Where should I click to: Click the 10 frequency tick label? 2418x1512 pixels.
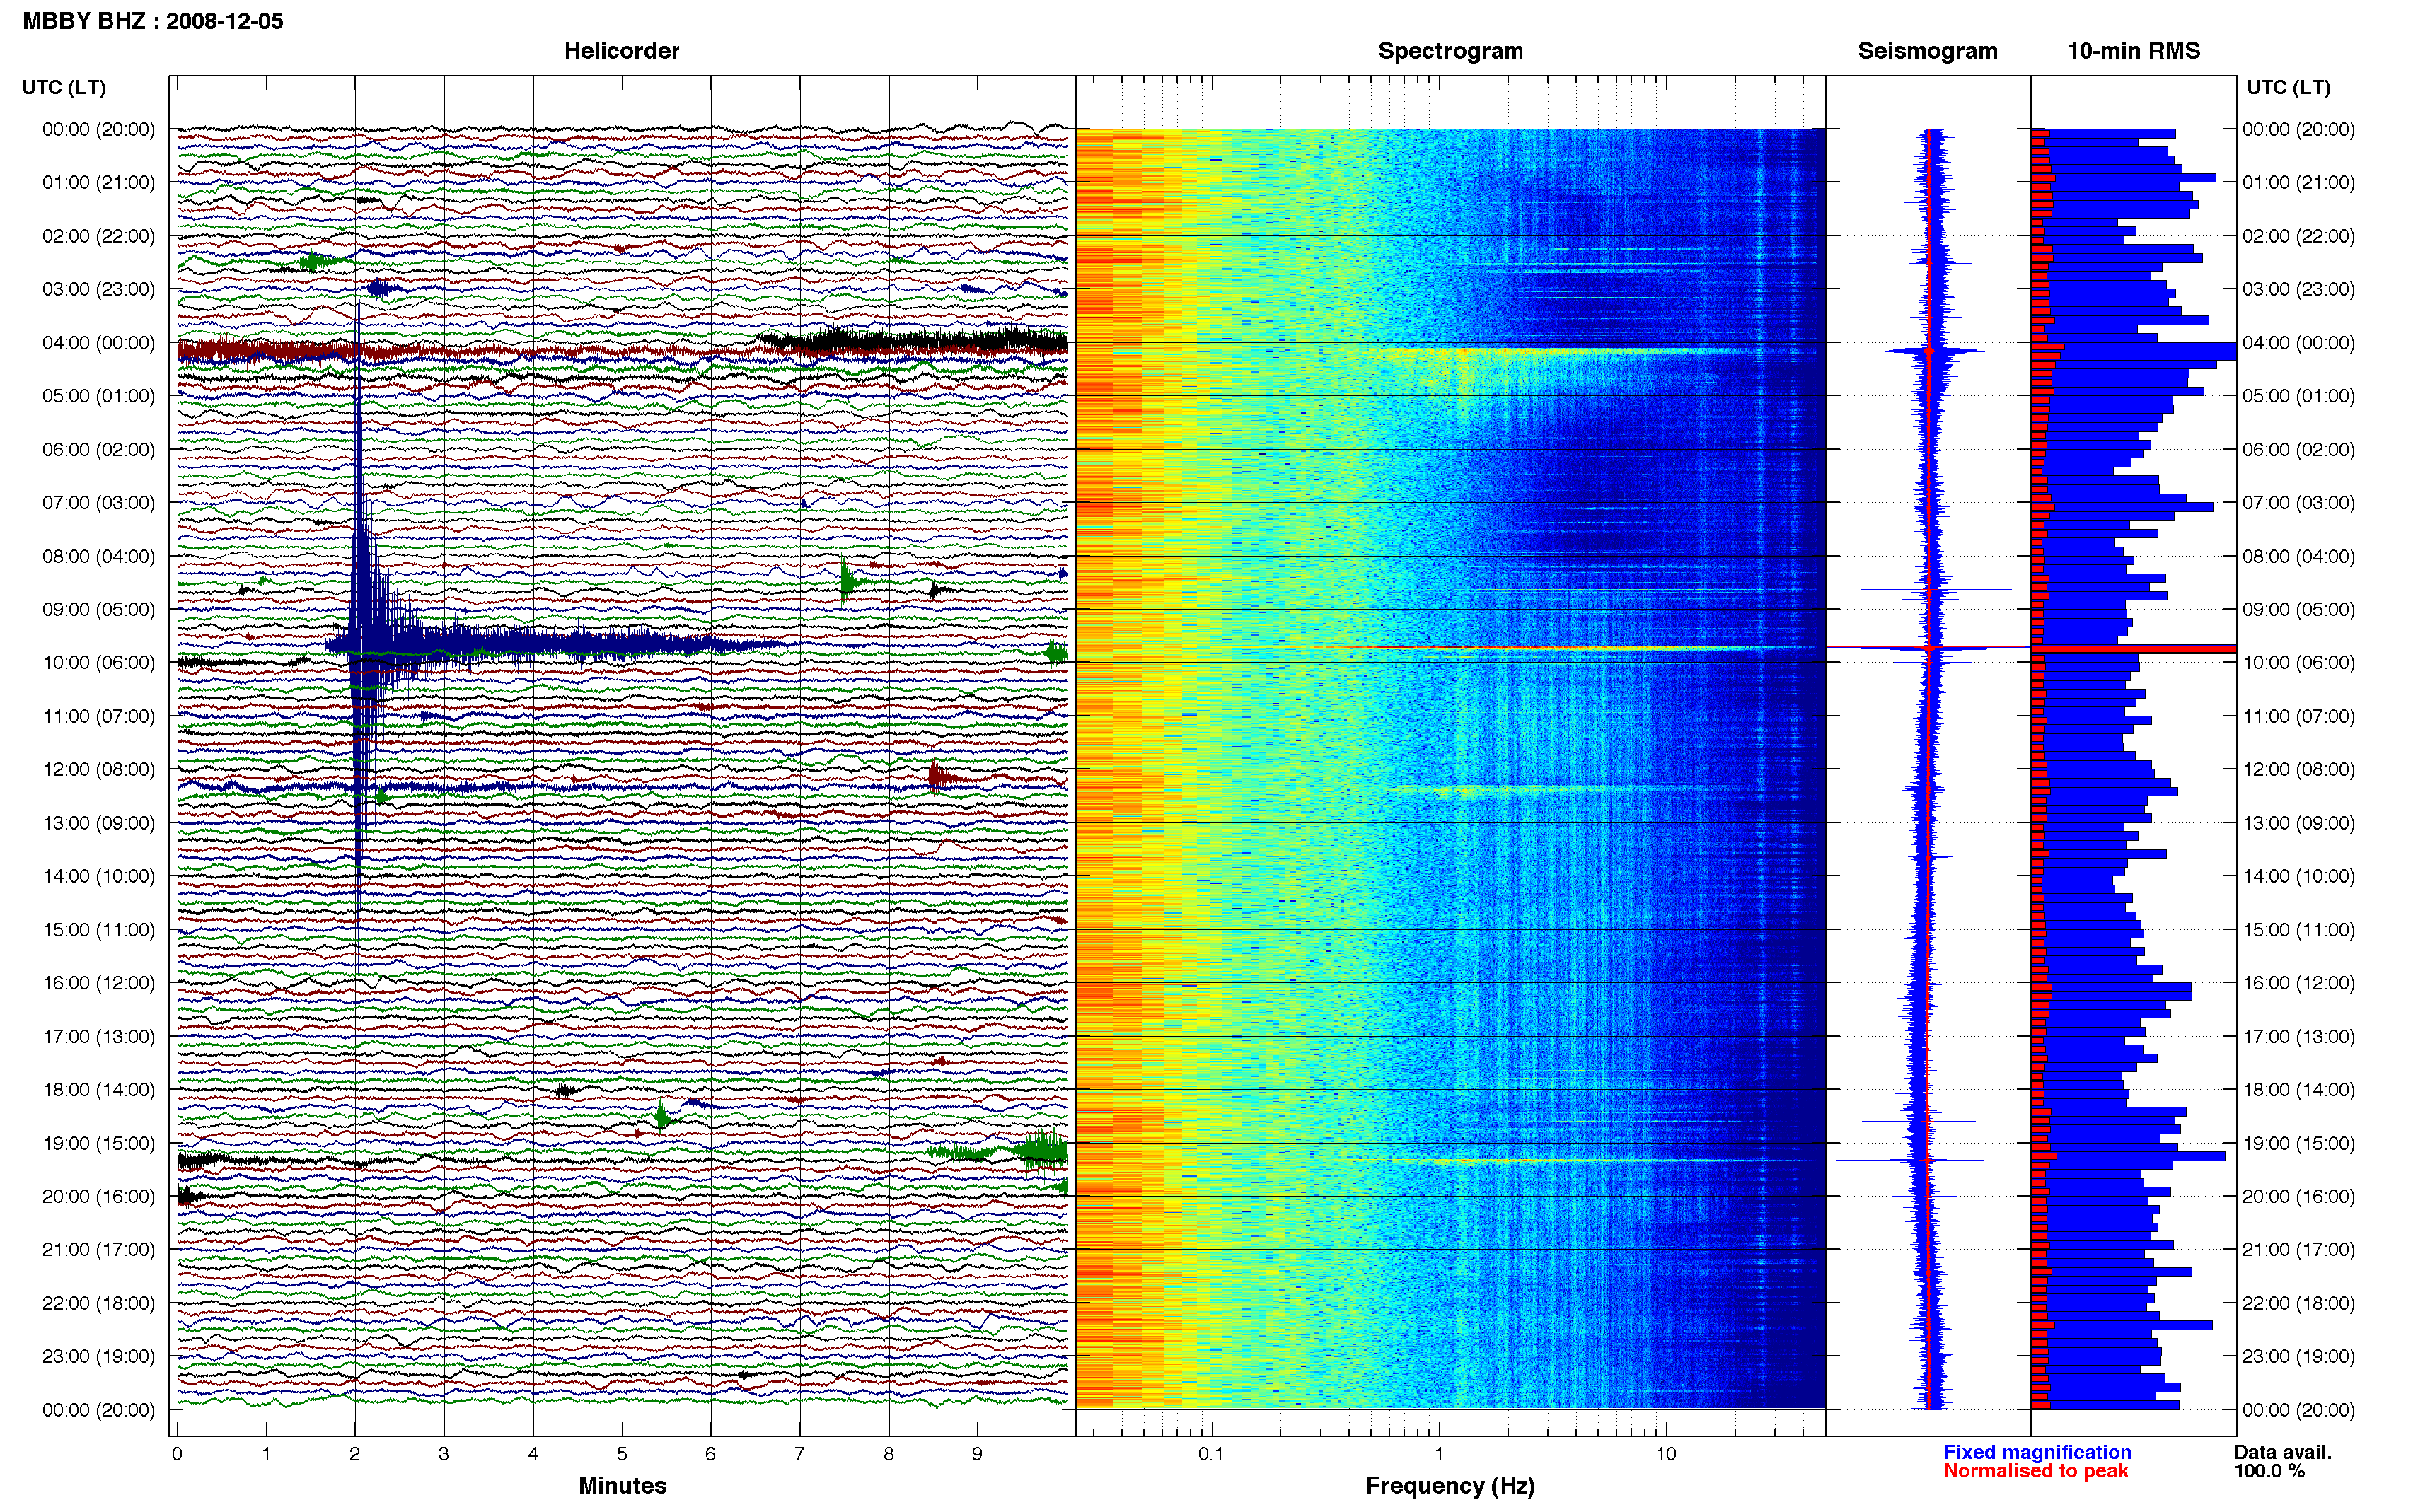pyautogui.click(x=1666, y=1454)
